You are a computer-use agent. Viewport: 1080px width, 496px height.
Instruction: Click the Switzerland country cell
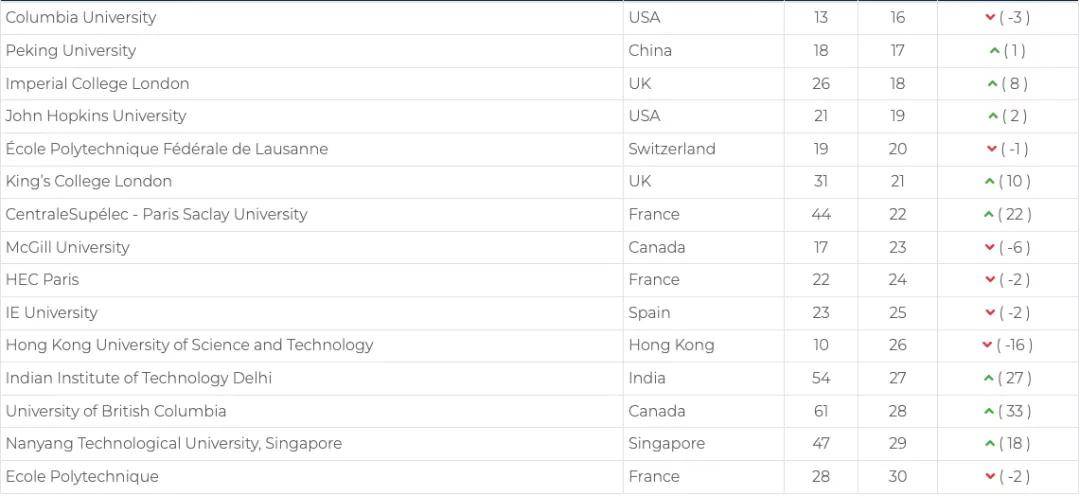pos(672,149)
